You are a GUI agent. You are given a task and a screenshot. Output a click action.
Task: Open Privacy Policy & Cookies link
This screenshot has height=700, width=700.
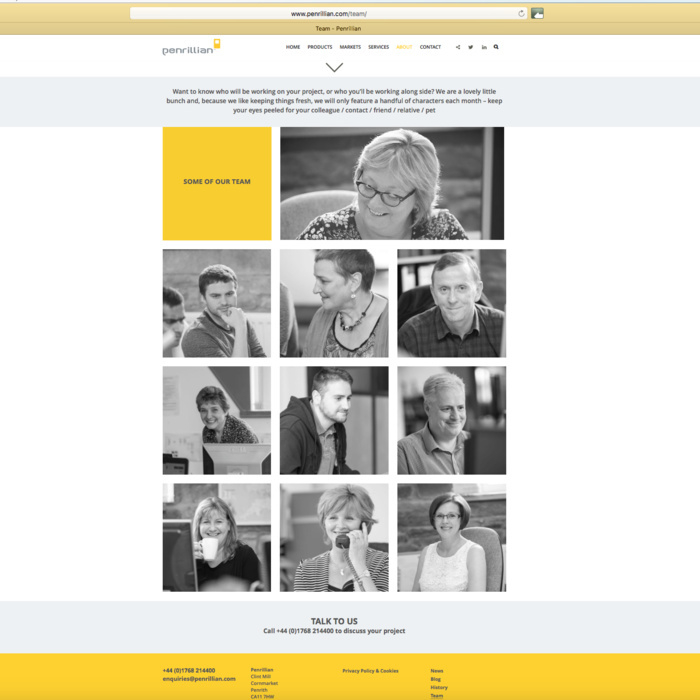click(371, 671)
